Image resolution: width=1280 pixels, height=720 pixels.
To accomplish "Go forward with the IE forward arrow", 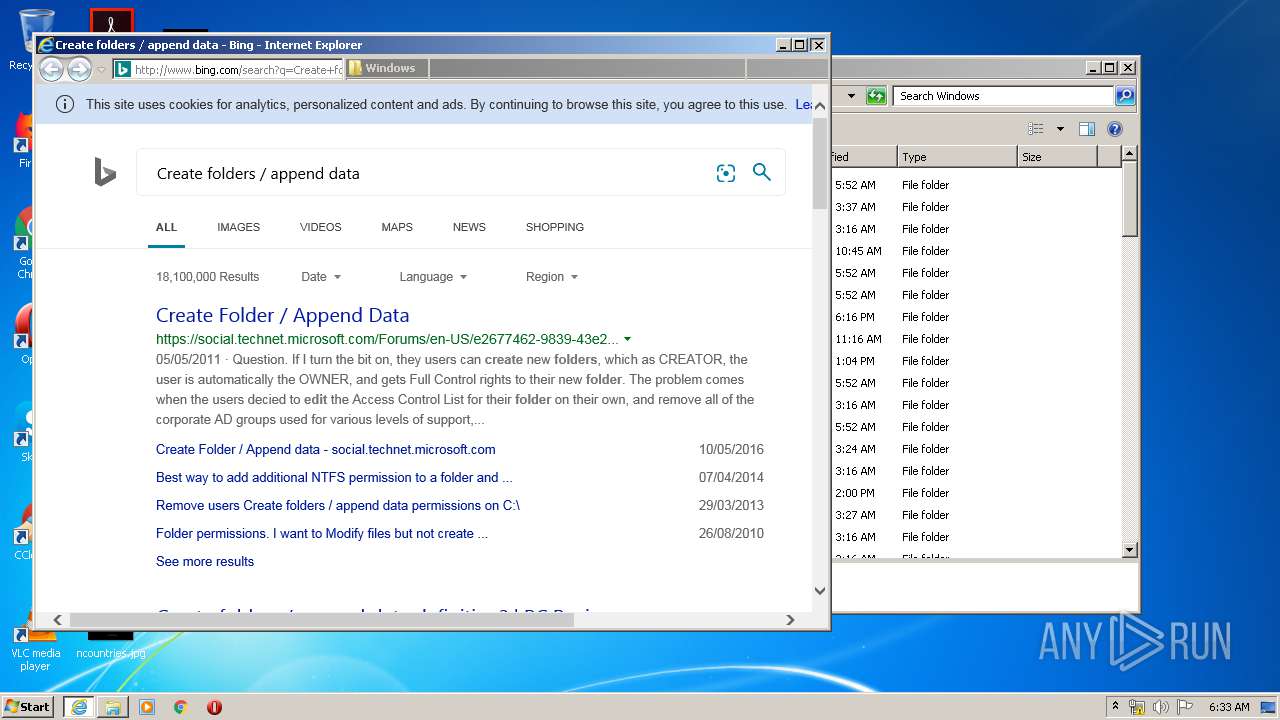I will coord(79,69).
